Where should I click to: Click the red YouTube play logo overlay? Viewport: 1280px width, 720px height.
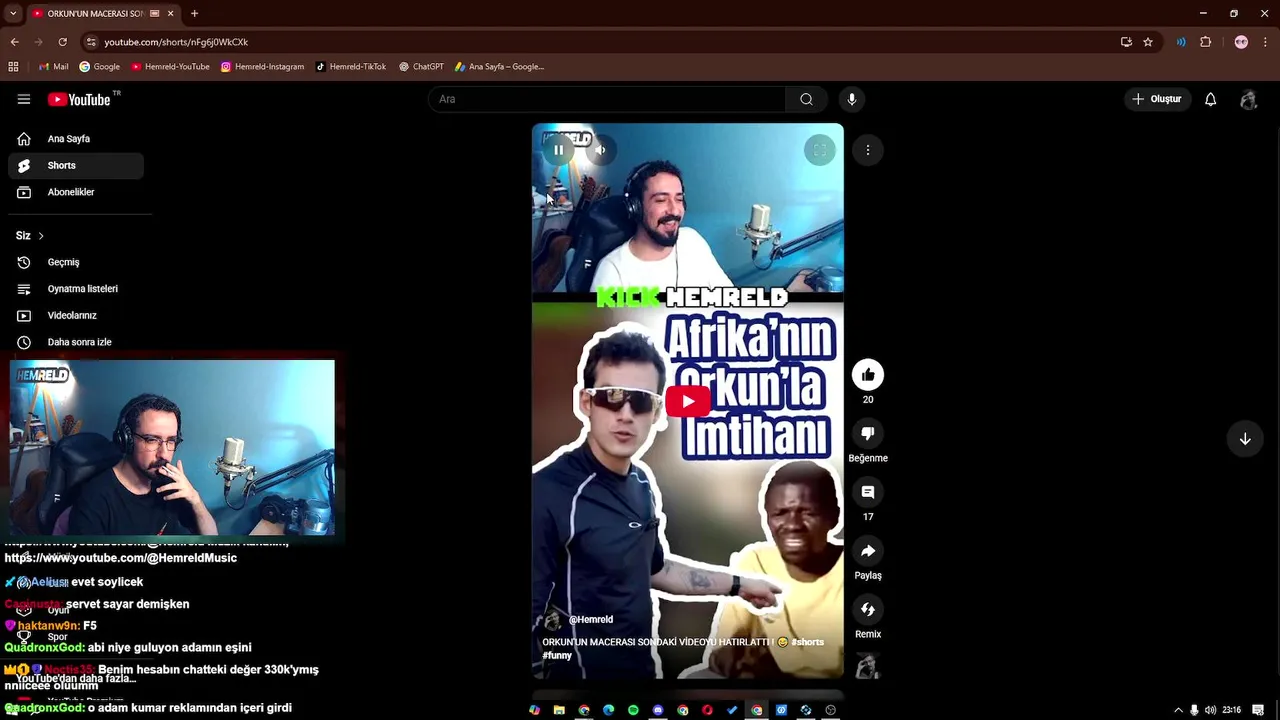click(687, 402)
